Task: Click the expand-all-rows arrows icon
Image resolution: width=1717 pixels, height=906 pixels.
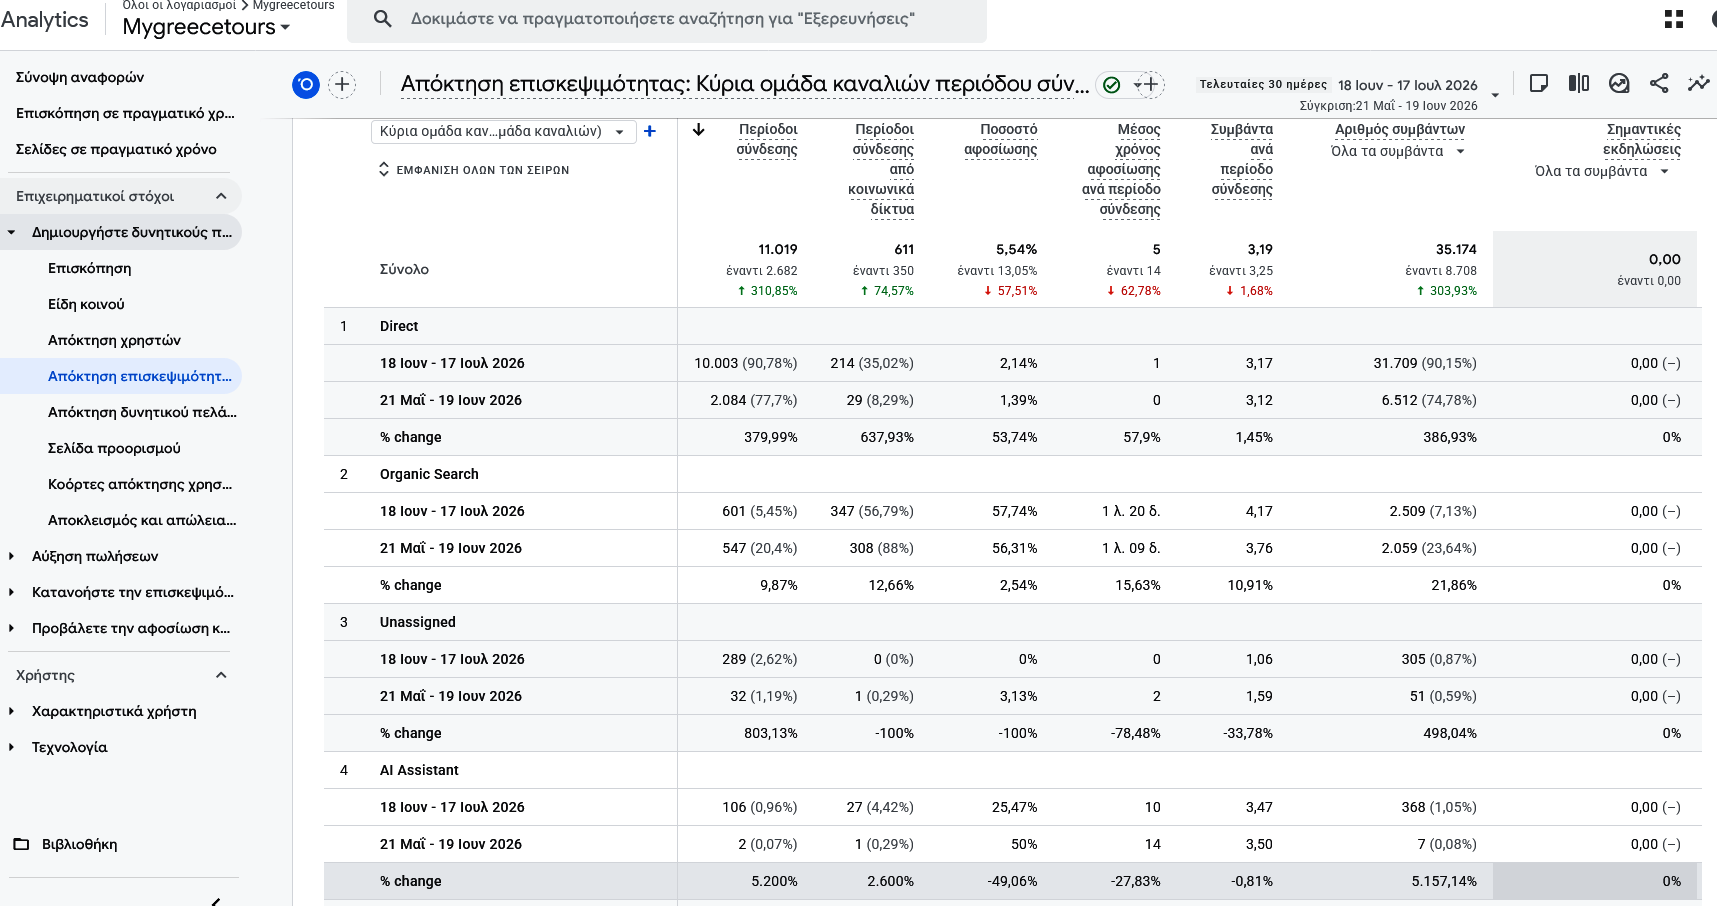Action: (x=383, y=170)
